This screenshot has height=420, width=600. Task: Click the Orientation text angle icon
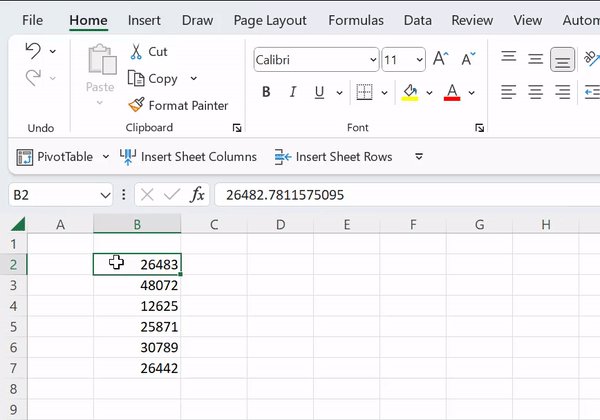(x=591, y=59)
